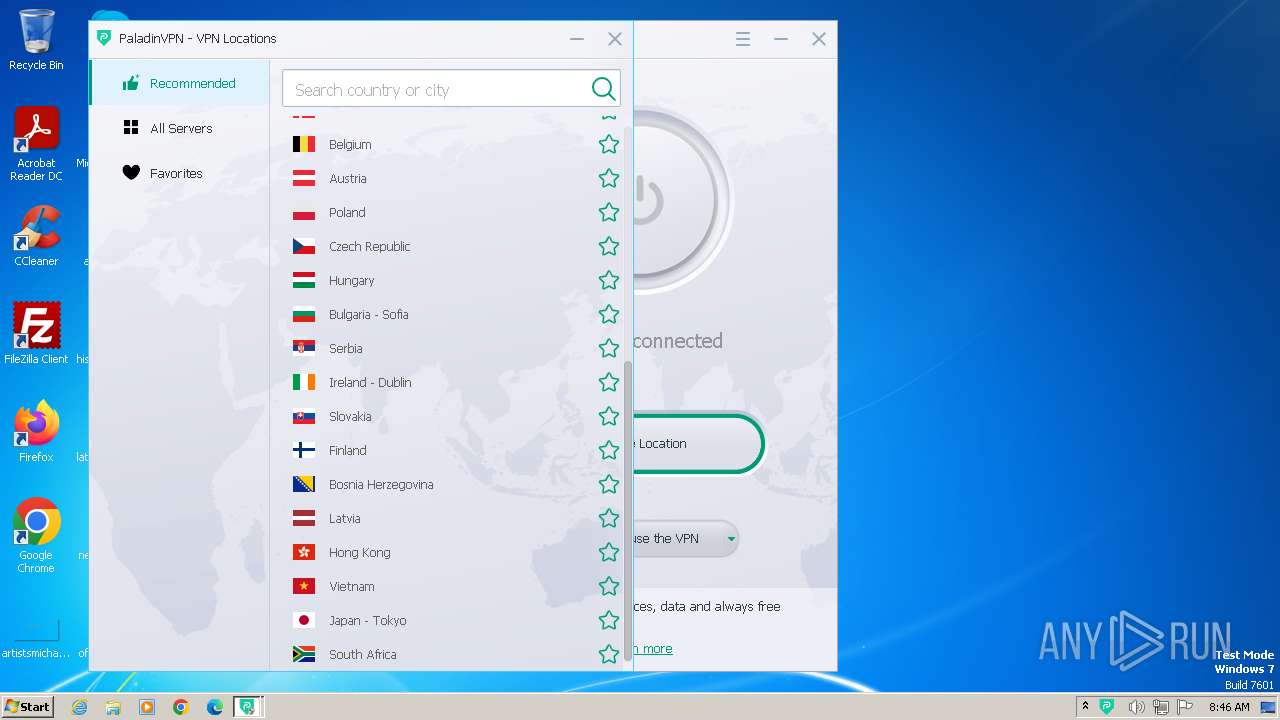Open the Firefox desktop icon

(x=36, y=432)
